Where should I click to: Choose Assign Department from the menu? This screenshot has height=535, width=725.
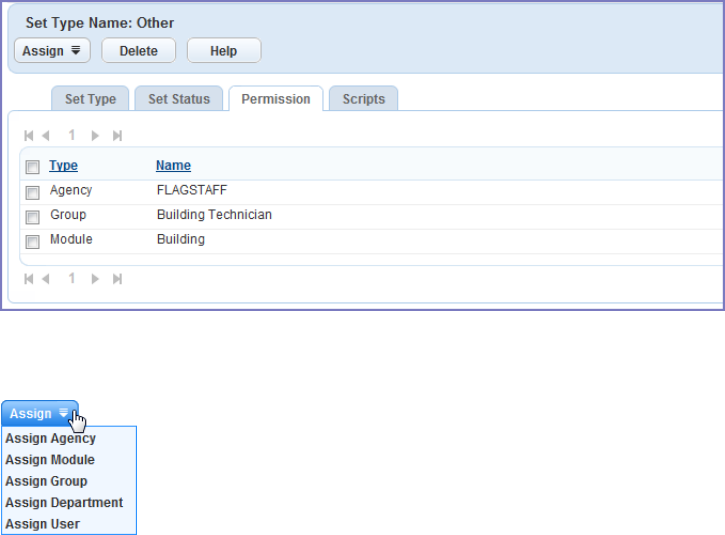pos(64,502)
